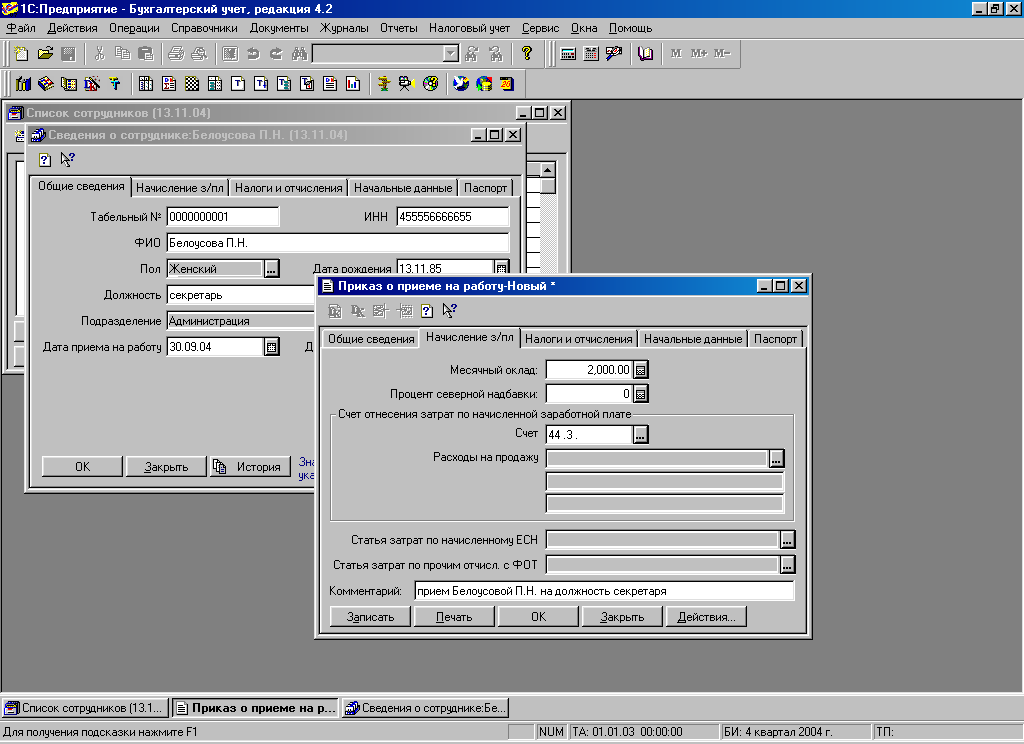Open calculator next to Процент северной надбавки

tap(641, 394)
